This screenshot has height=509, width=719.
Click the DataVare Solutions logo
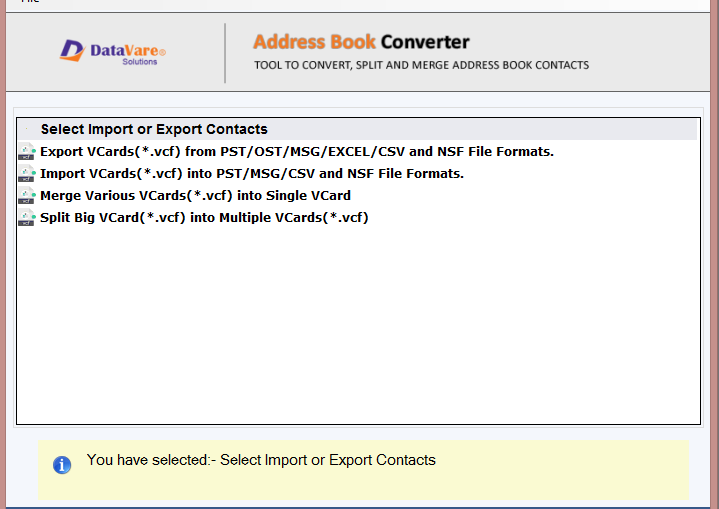click(x=113, y=52)
